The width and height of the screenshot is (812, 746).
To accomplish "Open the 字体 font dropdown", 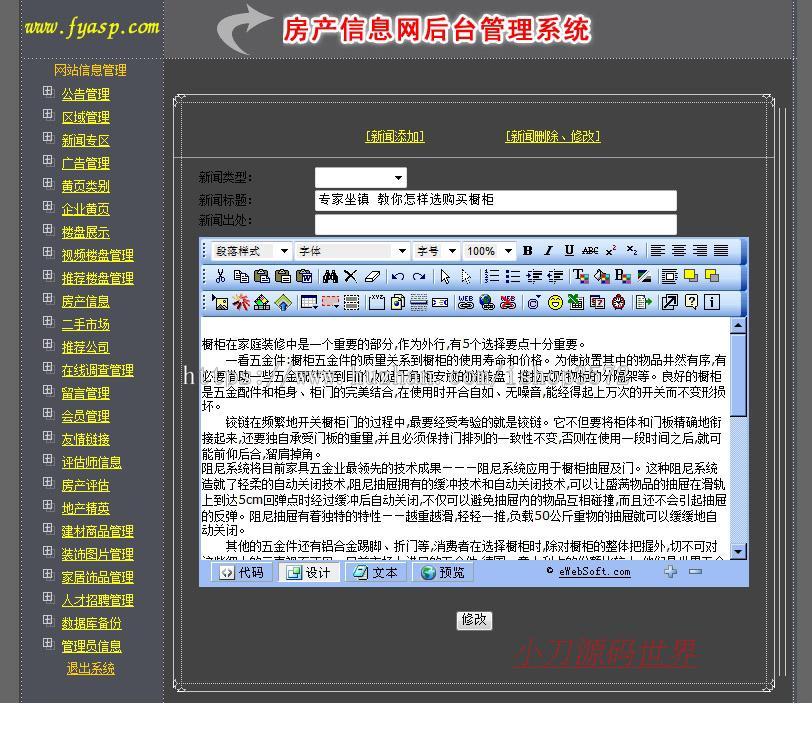I will [352, 249].
